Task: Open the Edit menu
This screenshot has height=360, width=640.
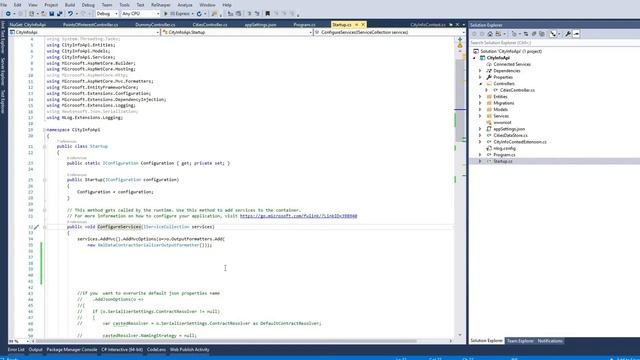Action: [18, 5]
